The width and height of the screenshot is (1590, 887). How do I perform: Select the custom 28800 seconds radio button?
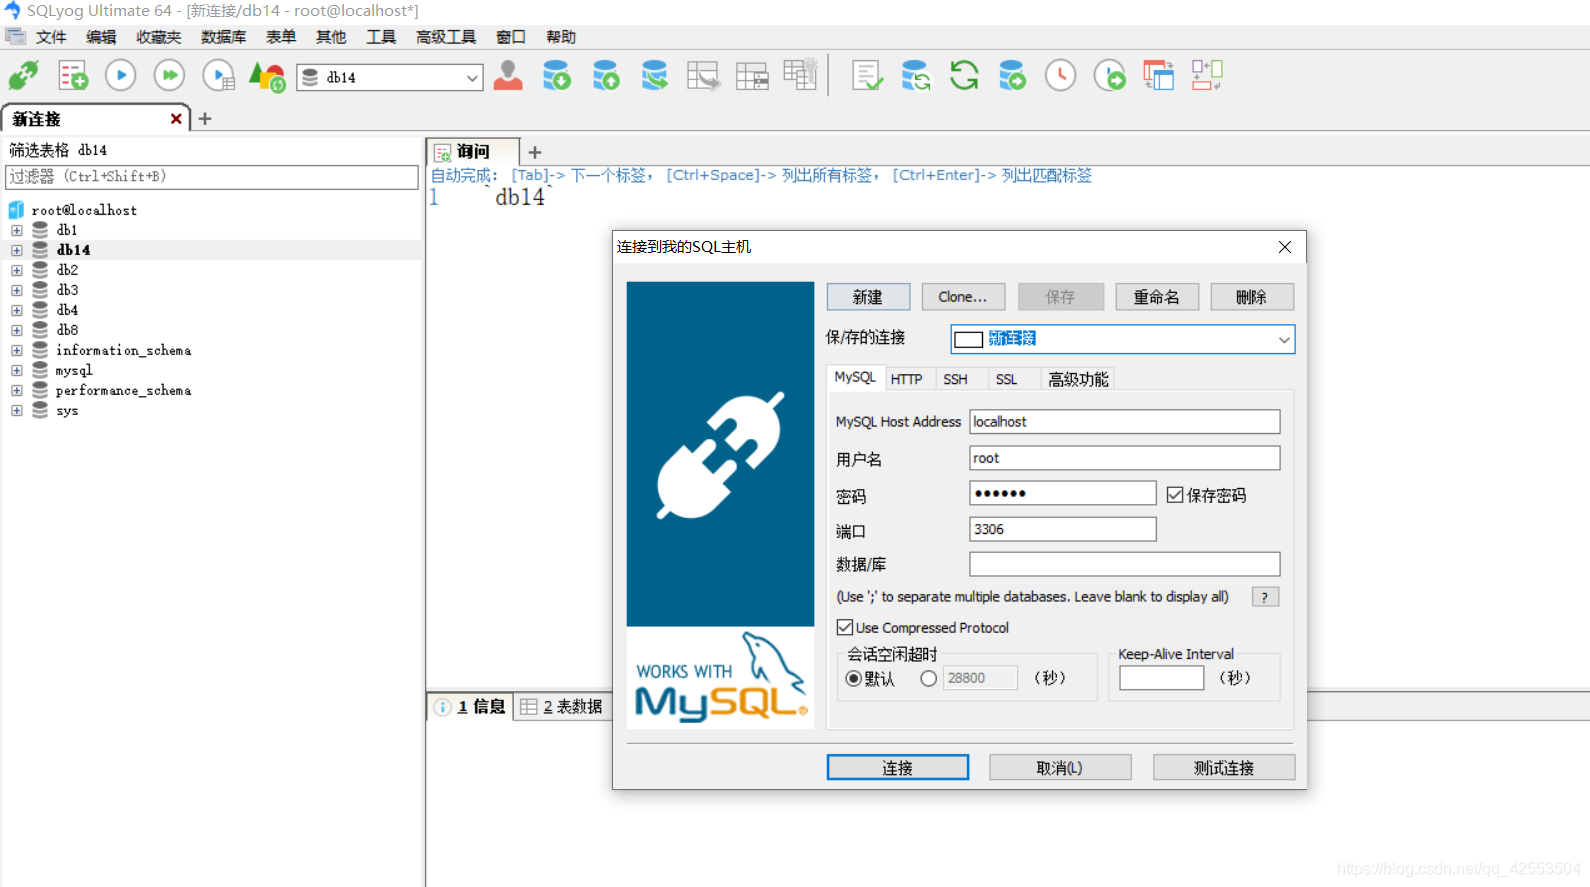pos(929,678)
